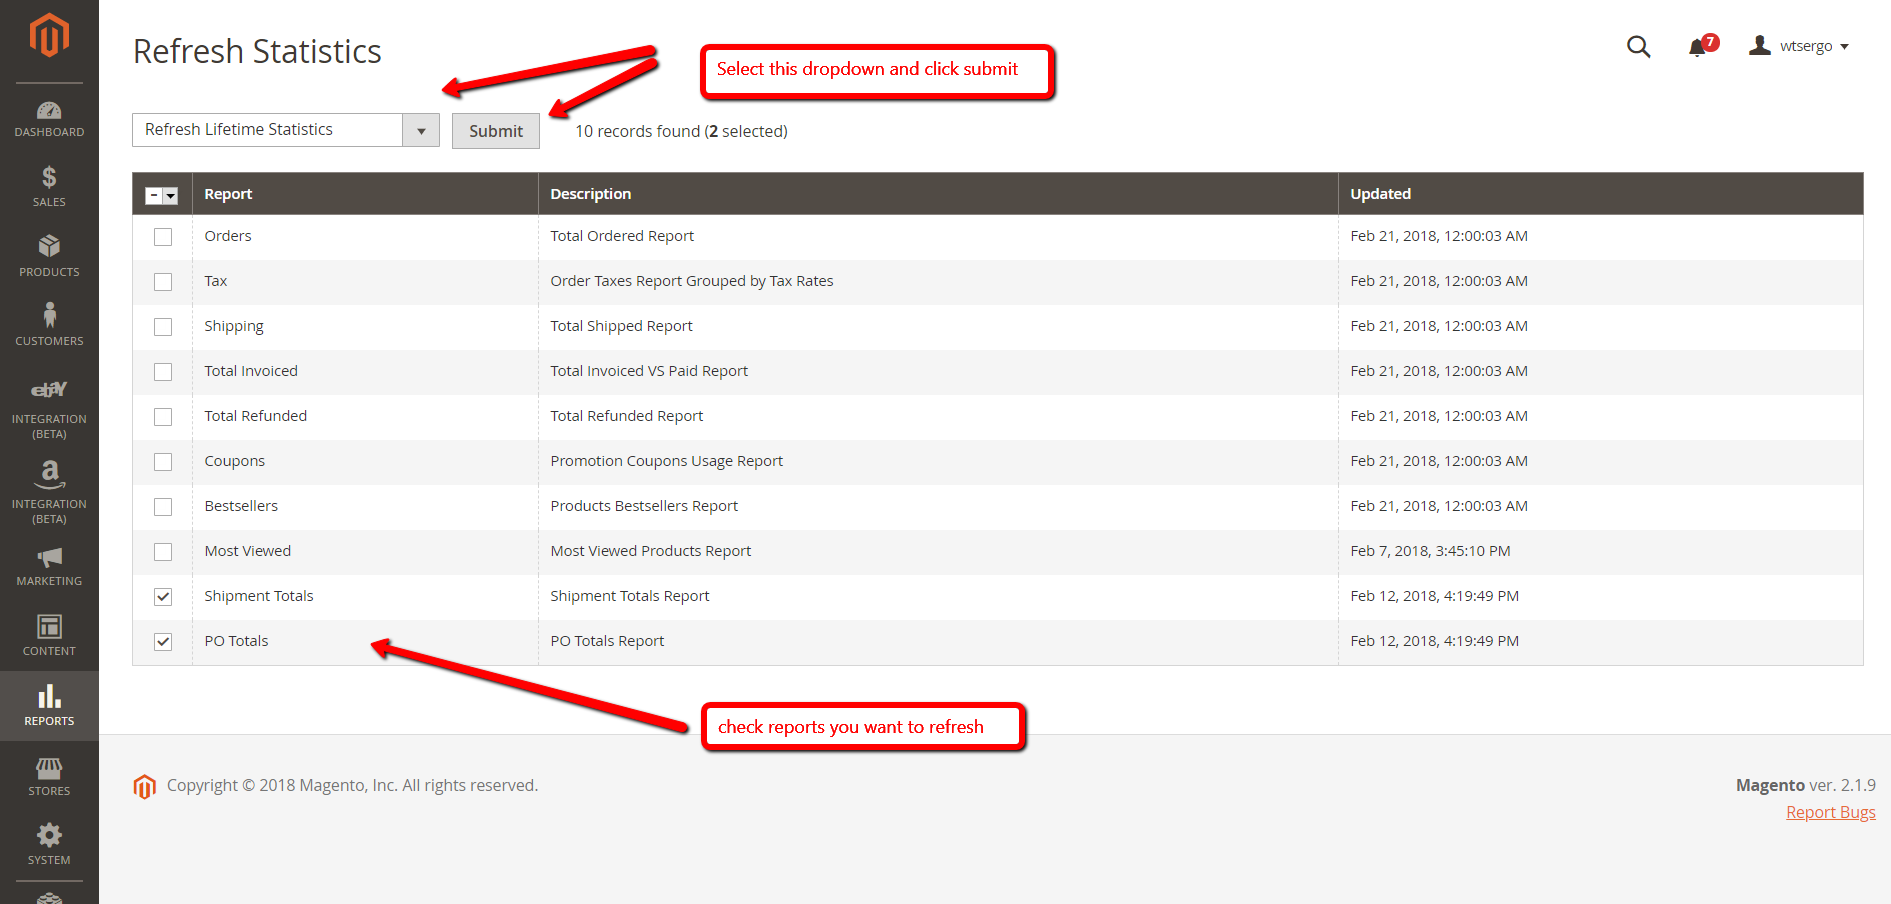
Task: Click the Updated column header
Action: (1380, 194)
